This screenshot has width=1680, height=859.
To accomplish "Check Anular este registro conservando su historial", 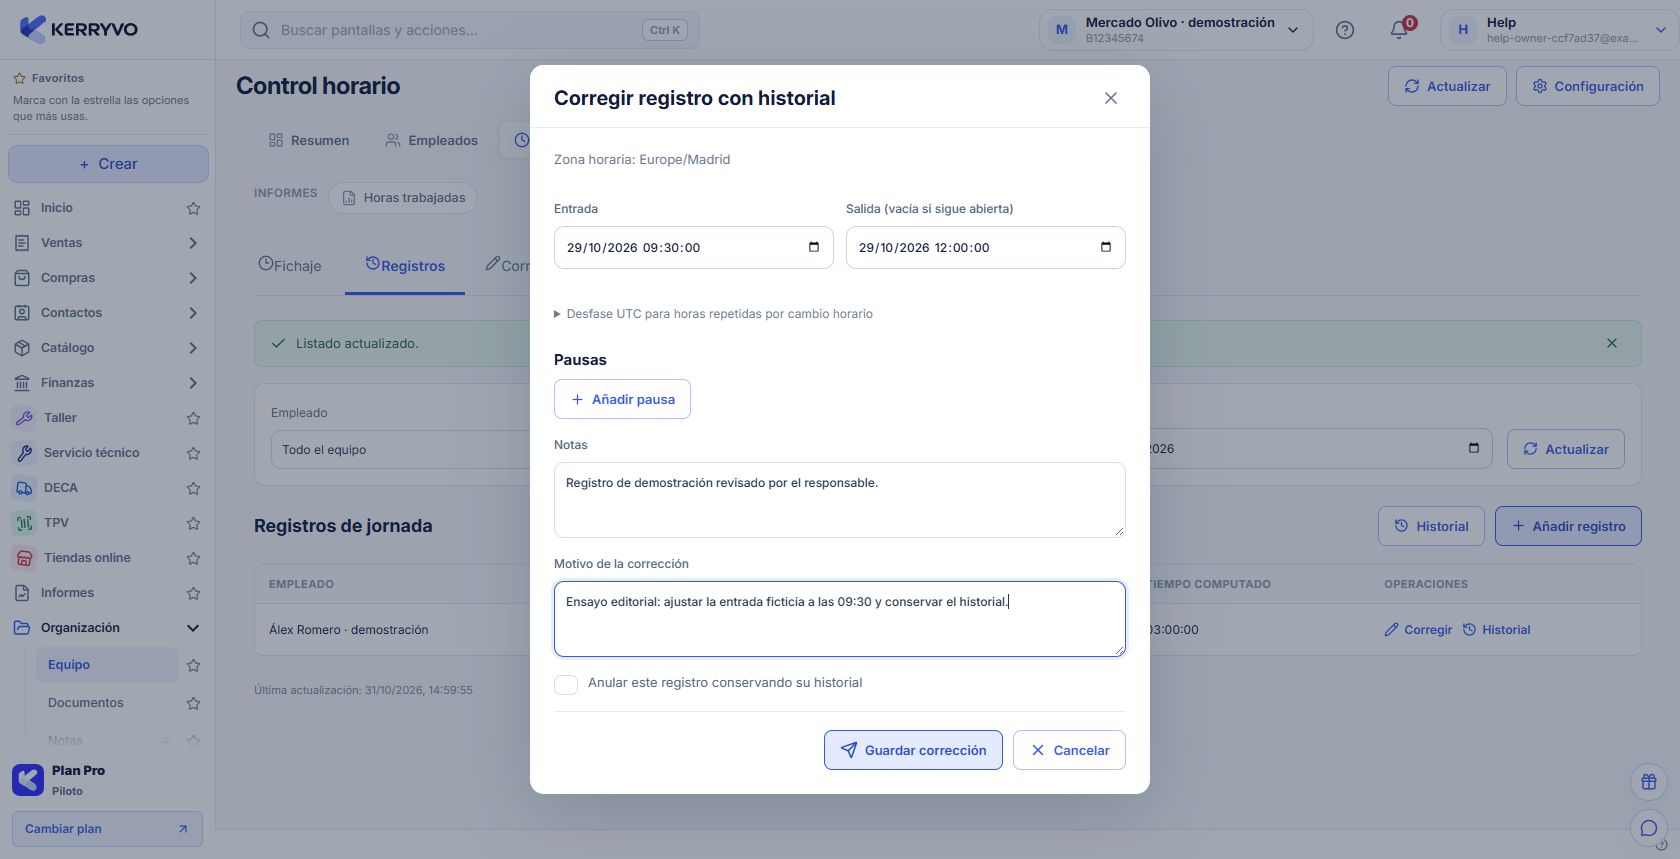I will (x=566, y=684).
